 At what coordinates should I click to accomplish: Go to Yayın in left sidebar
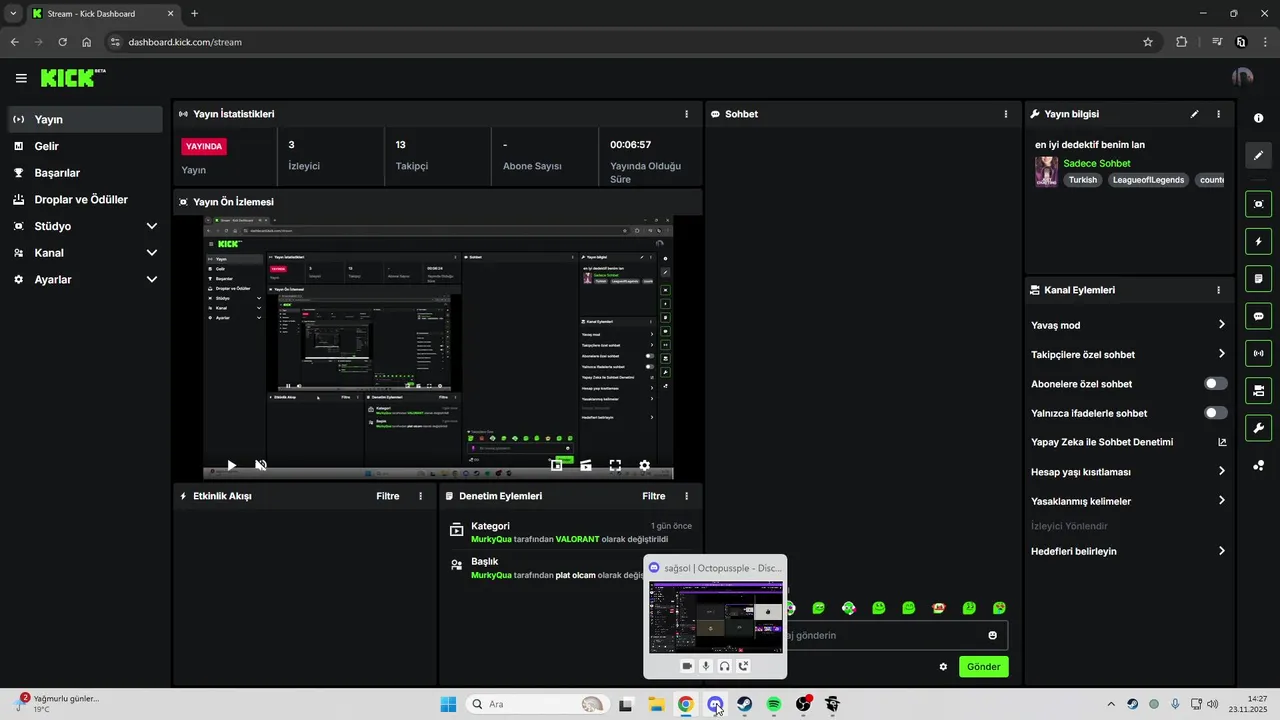coord(84,119)
